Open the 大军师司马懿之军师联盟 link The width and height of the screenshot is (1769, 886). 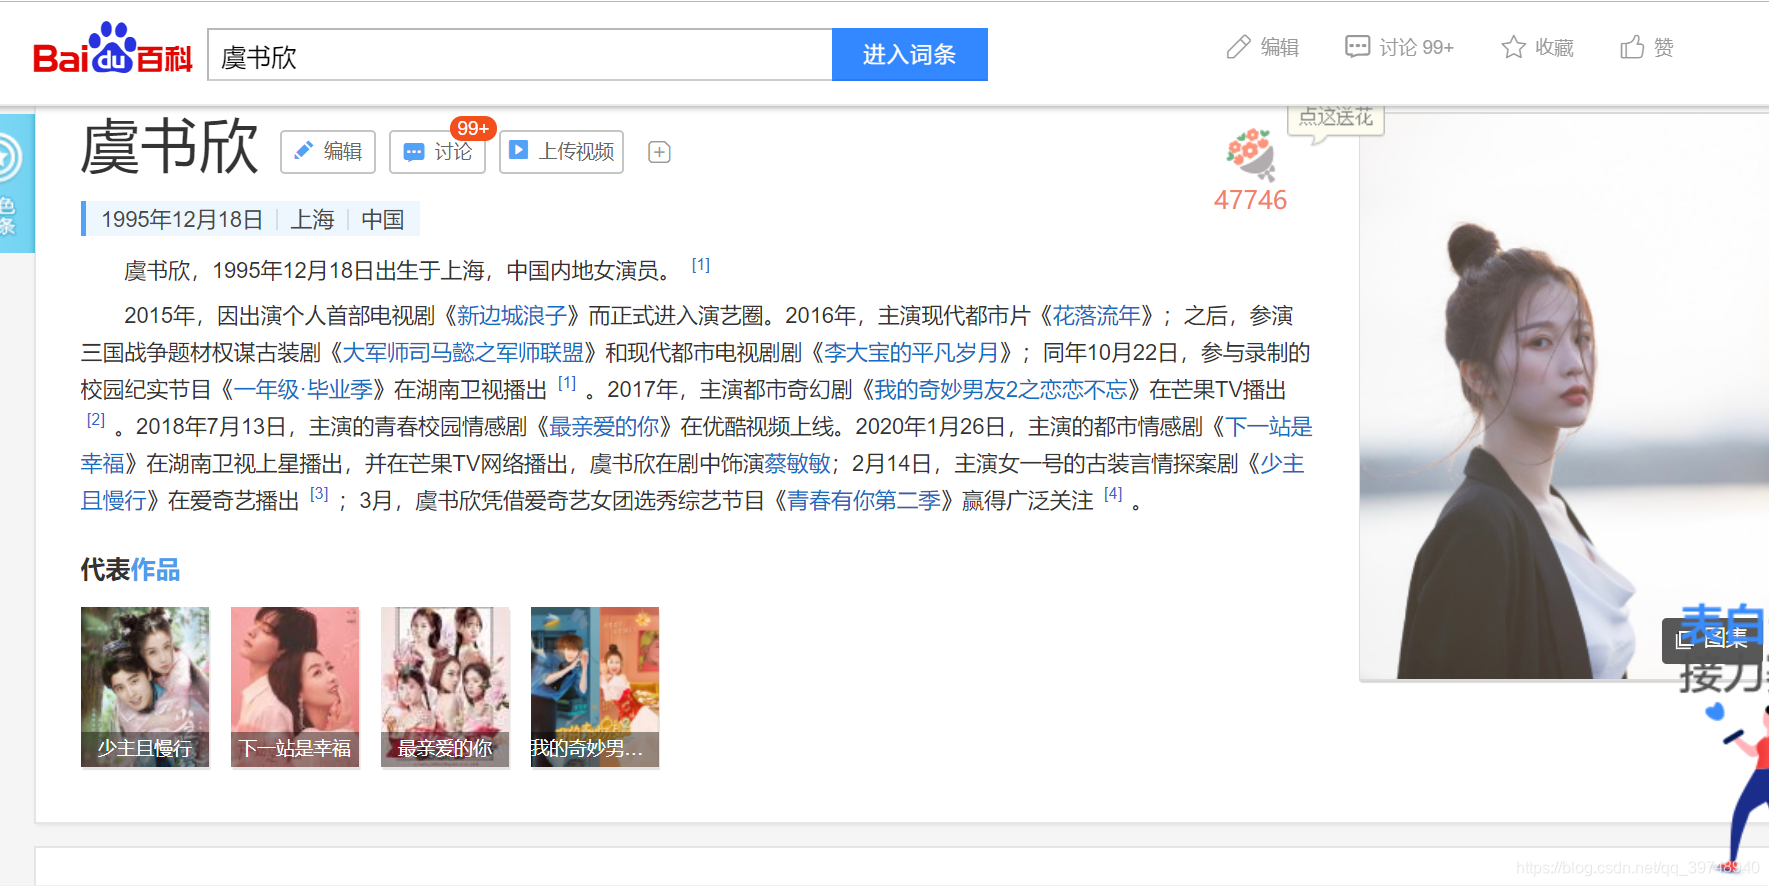click(x=463, y=353)
